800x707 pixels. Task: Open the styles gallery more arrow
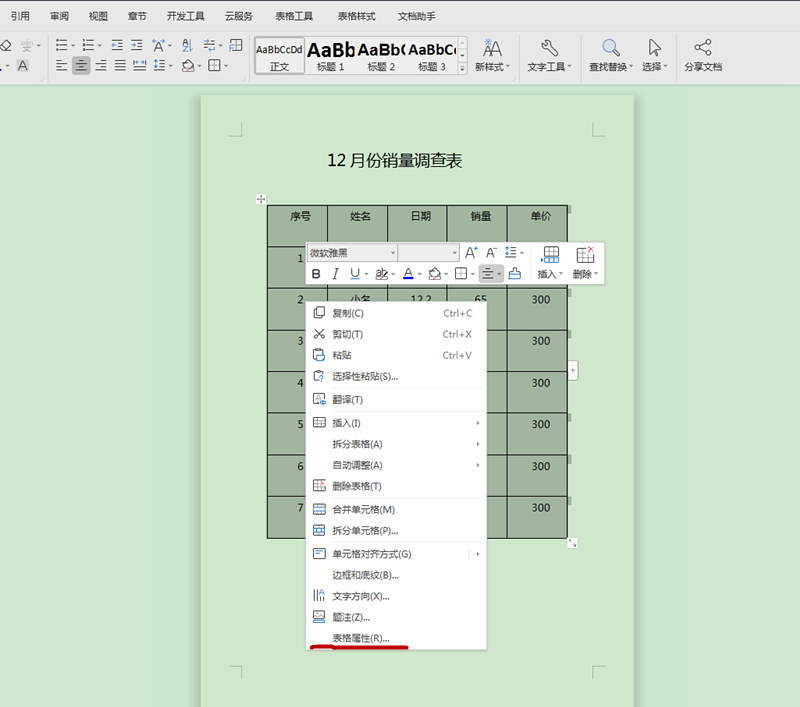coord(462,66)
